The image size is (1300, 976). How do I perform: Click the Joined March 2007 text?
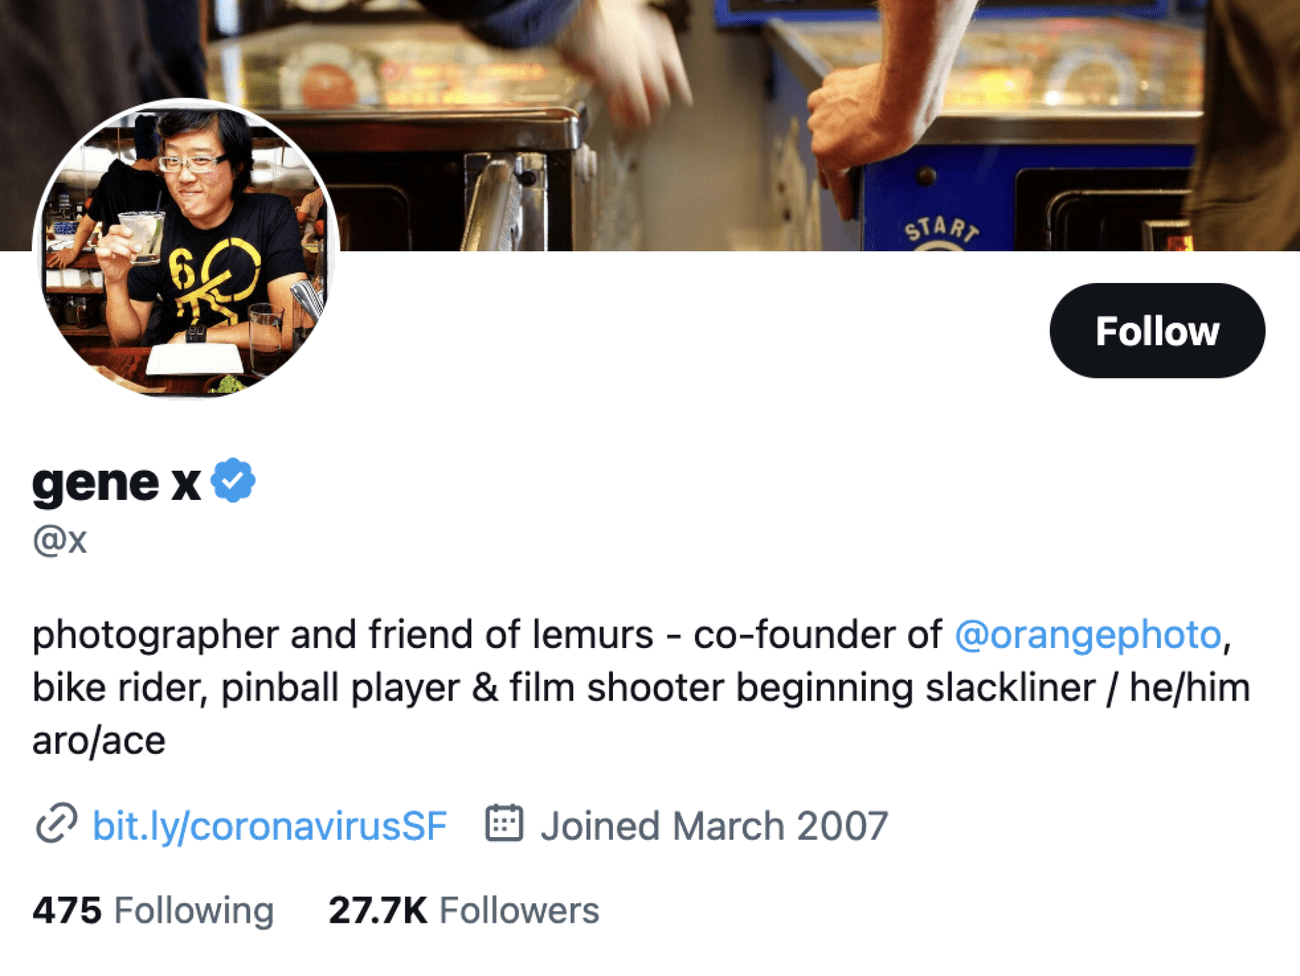(713, 824)
